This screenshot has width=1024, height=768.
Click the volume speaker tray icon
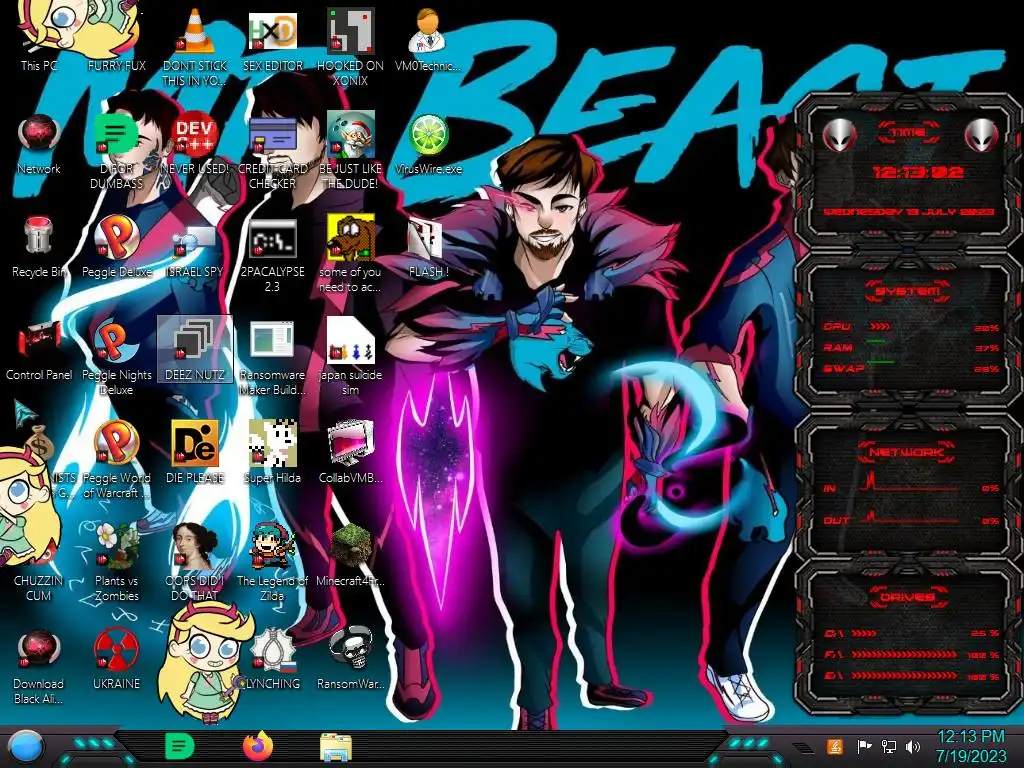913,746
